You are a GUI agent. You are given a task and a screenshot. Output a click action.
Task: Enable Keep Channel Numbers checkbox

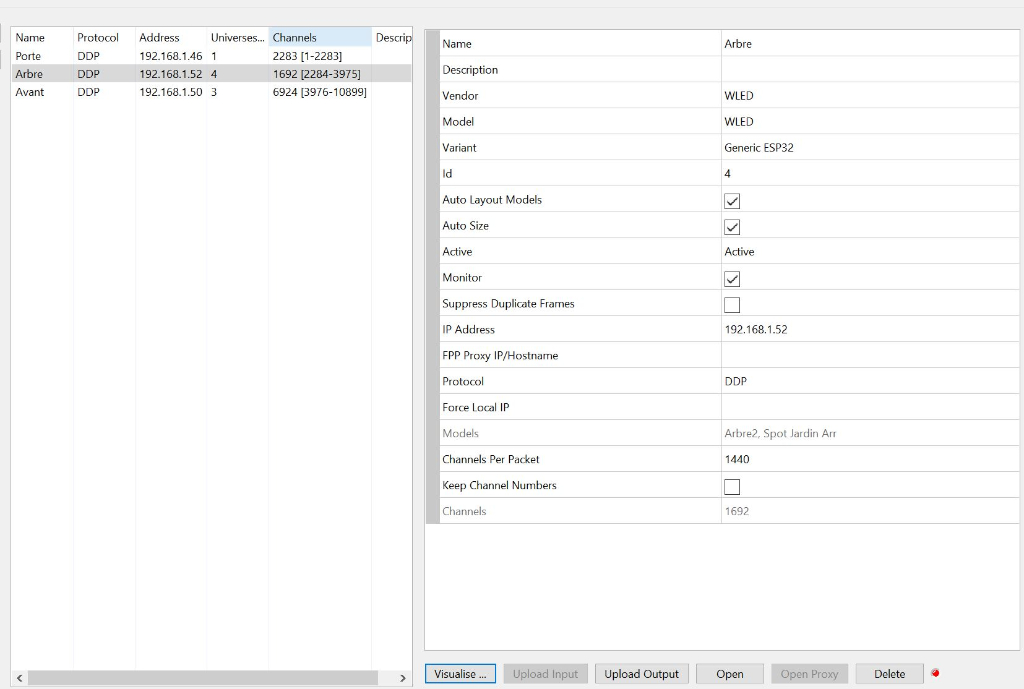pos(732,487)
